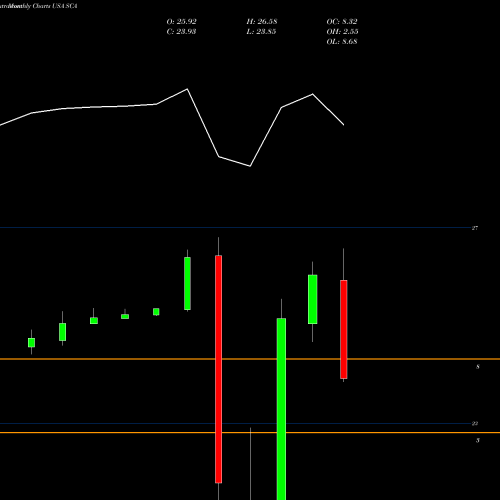This screenshot has width=500, height=500.
Task: Click the 'OH: 2.55' reading
Action: 342,32
